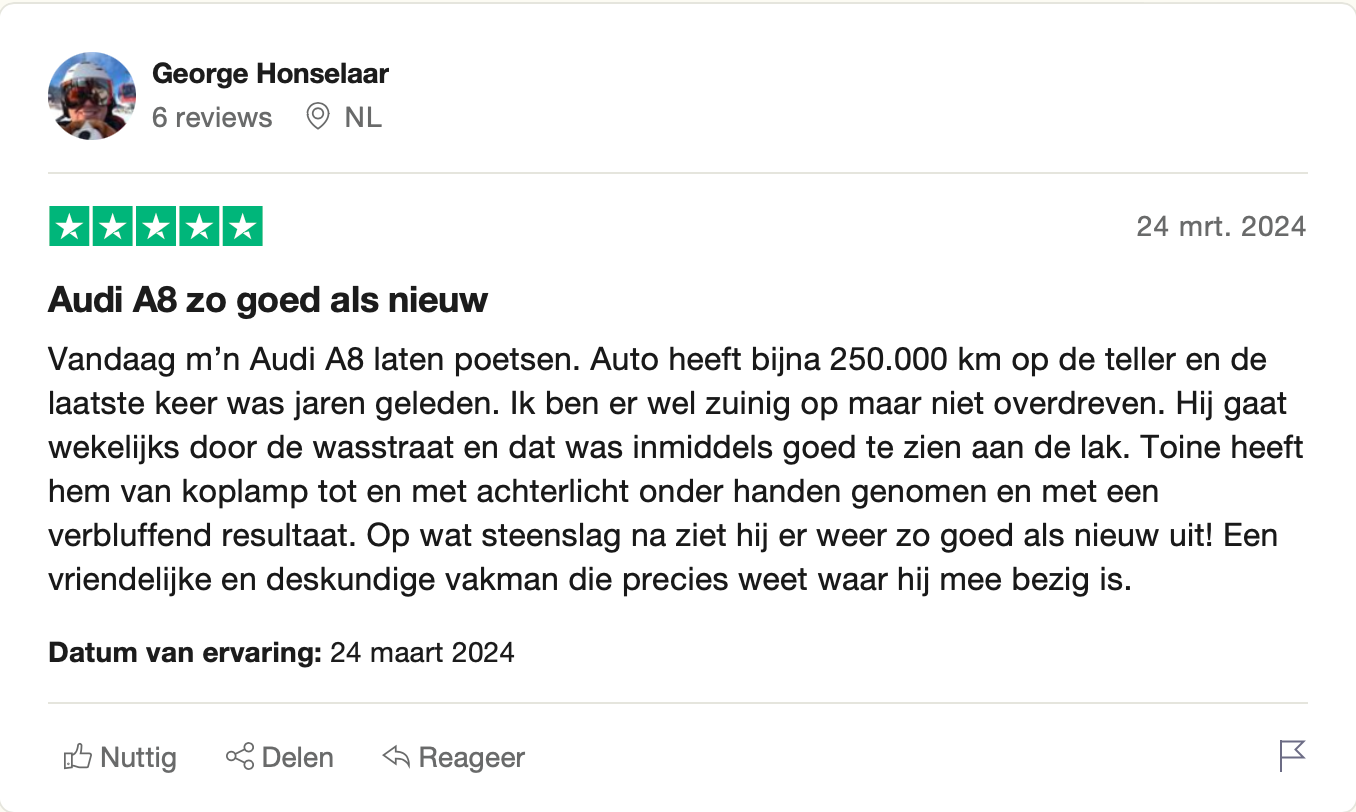Open the George Honselaar reviewer name link

[270, 73]
